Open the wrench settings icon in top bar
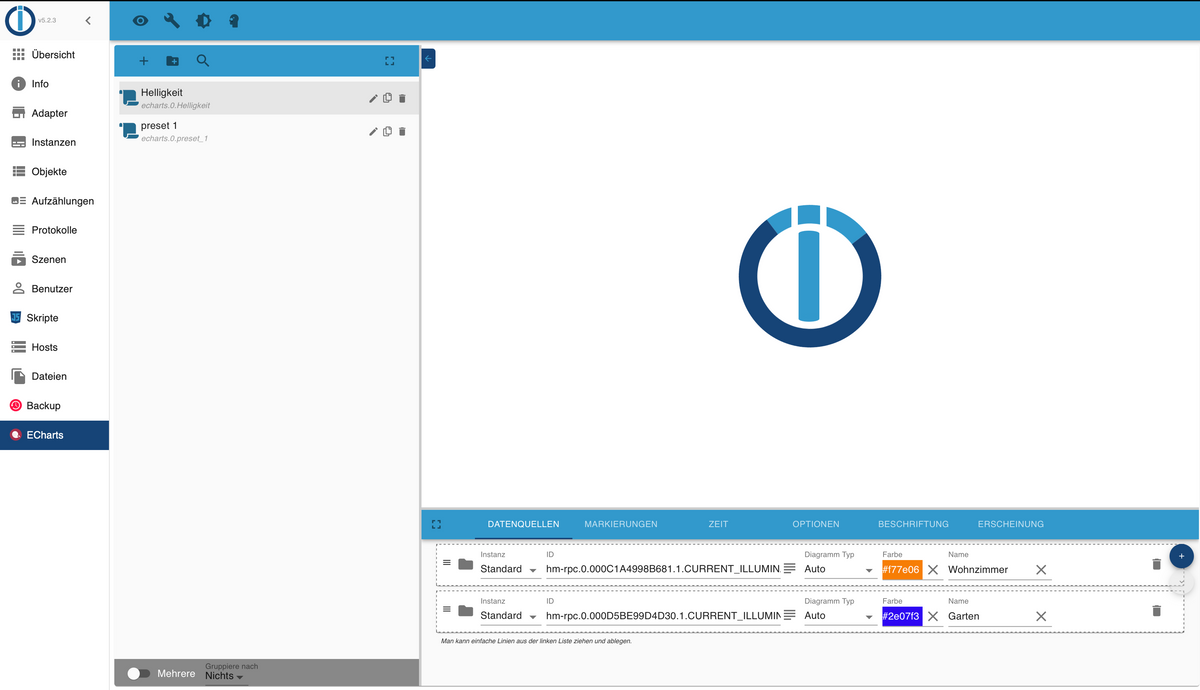The height and width of the screenshot is (690, 1200). click(x=171, y=20)
